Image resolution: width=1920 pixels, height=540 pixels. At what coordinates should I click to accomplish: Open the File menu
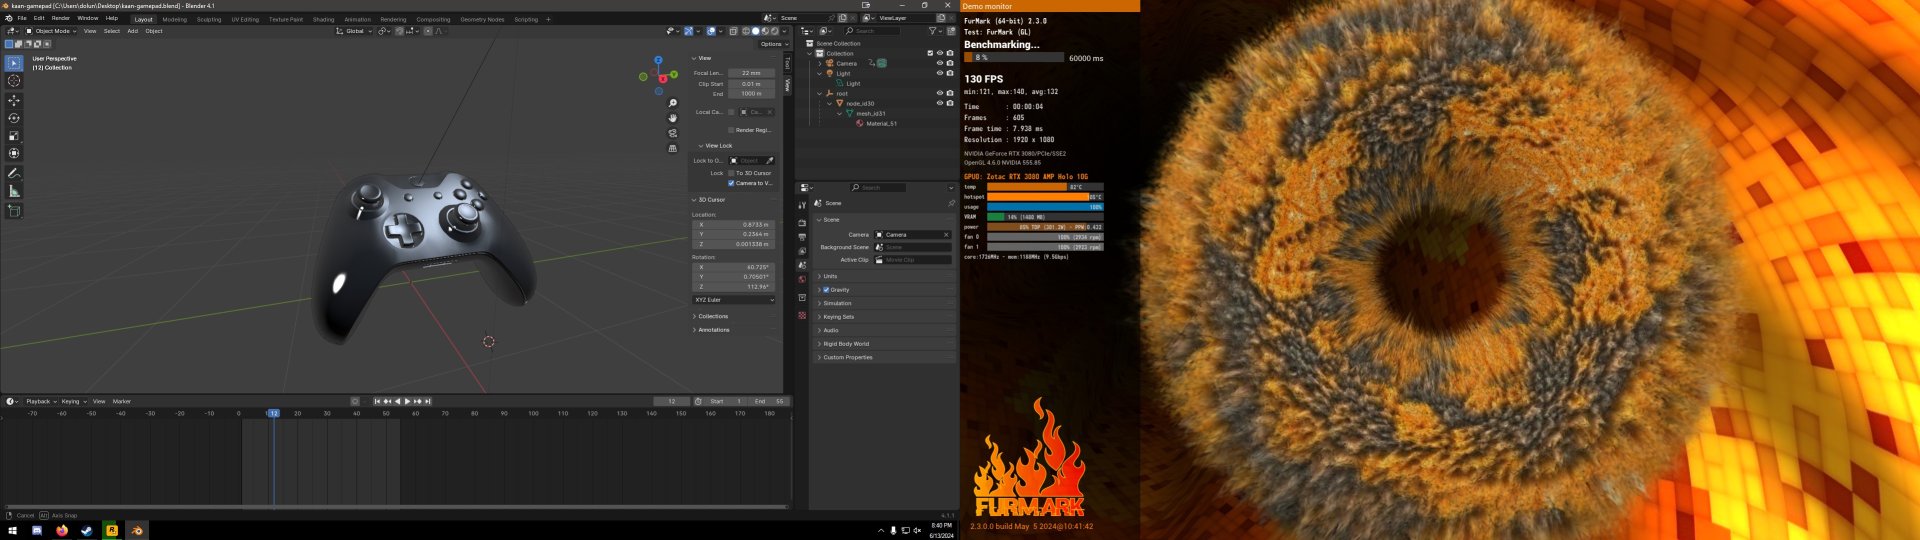pyautogui.click(x=22, y=18)
